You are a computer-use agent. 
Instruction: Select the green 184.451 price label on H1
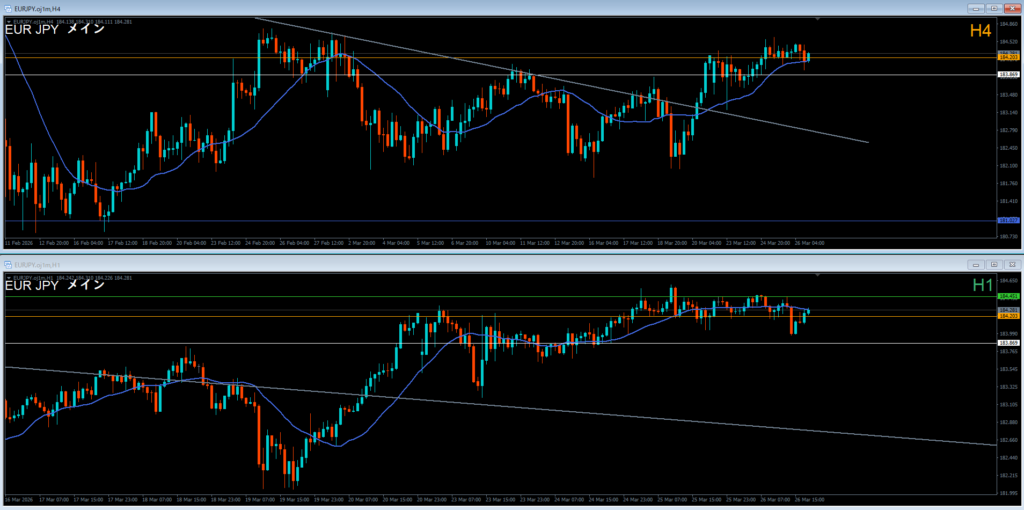tap(1008, 297)
